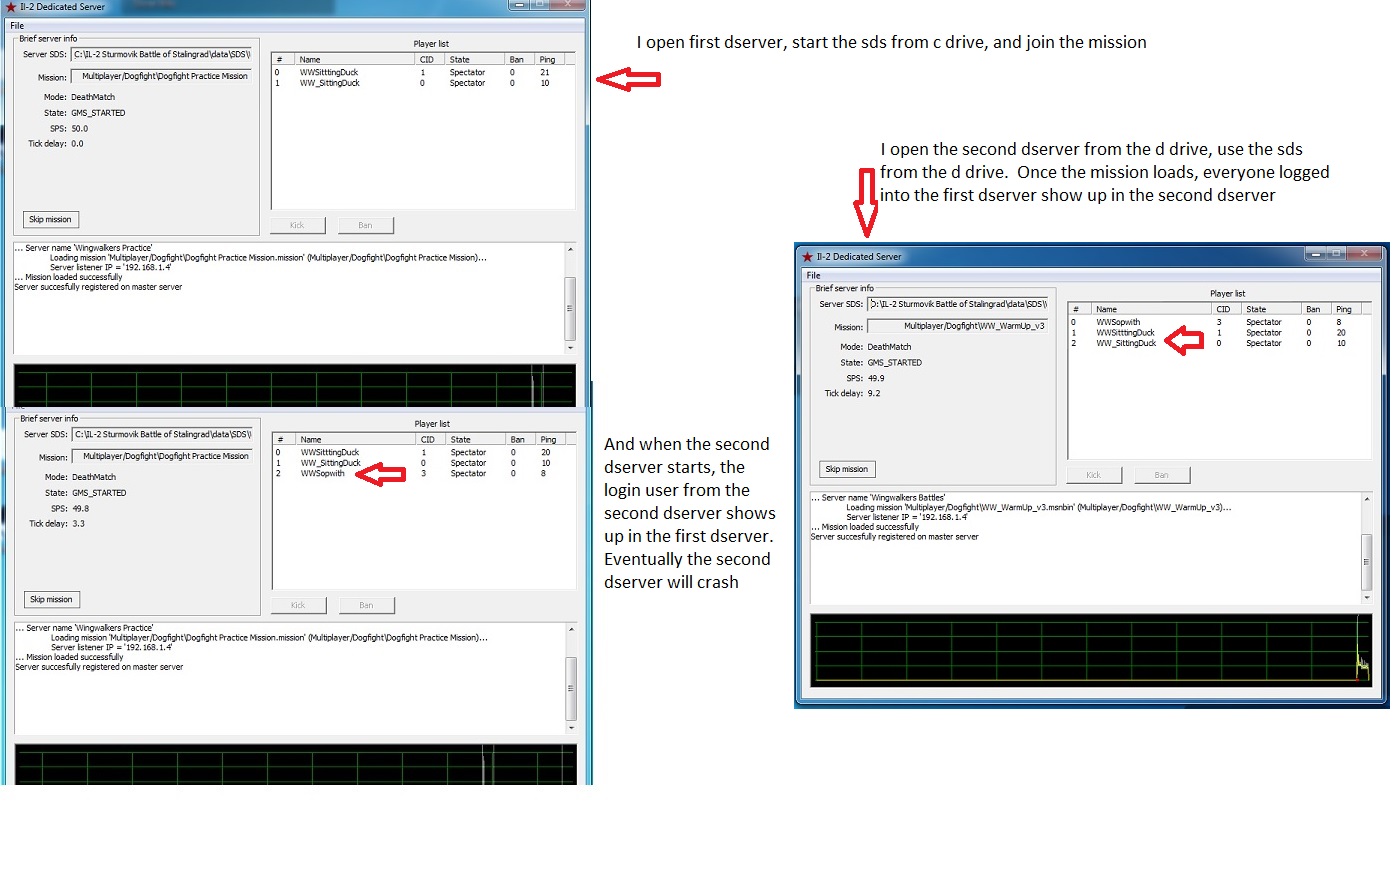The width and height of the screenshot is (1400, 875).
Task: Click the log scrollbar down arrow in right window
Action: 1367,598
